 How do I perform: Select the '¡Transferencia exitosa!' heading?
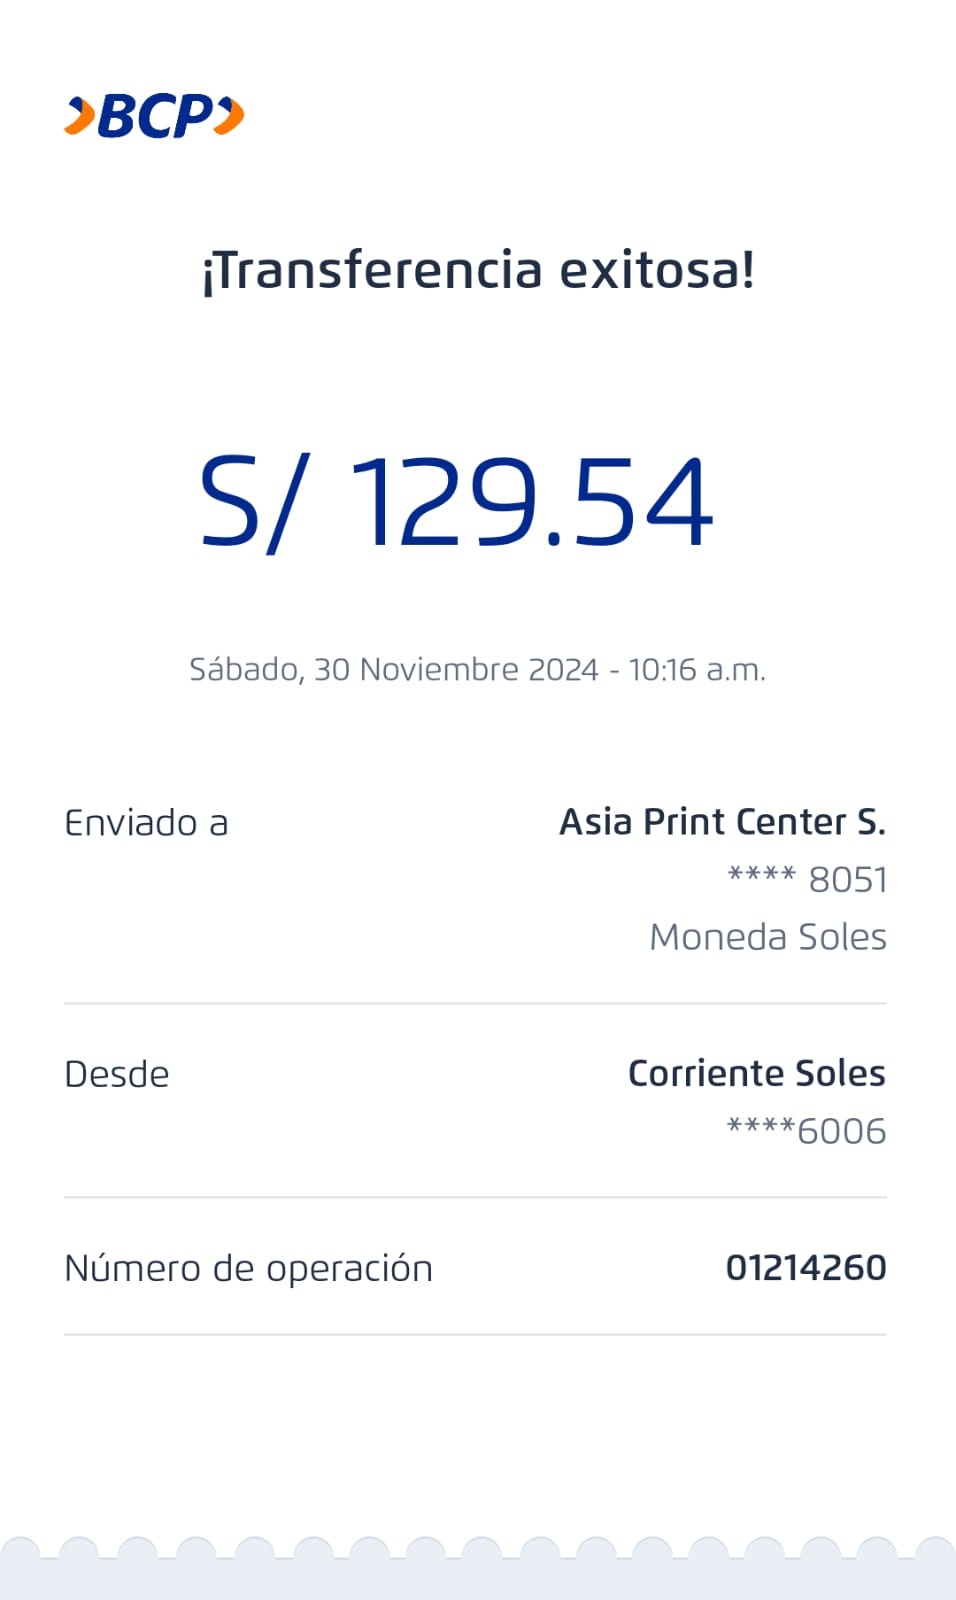tap(478, 270)
